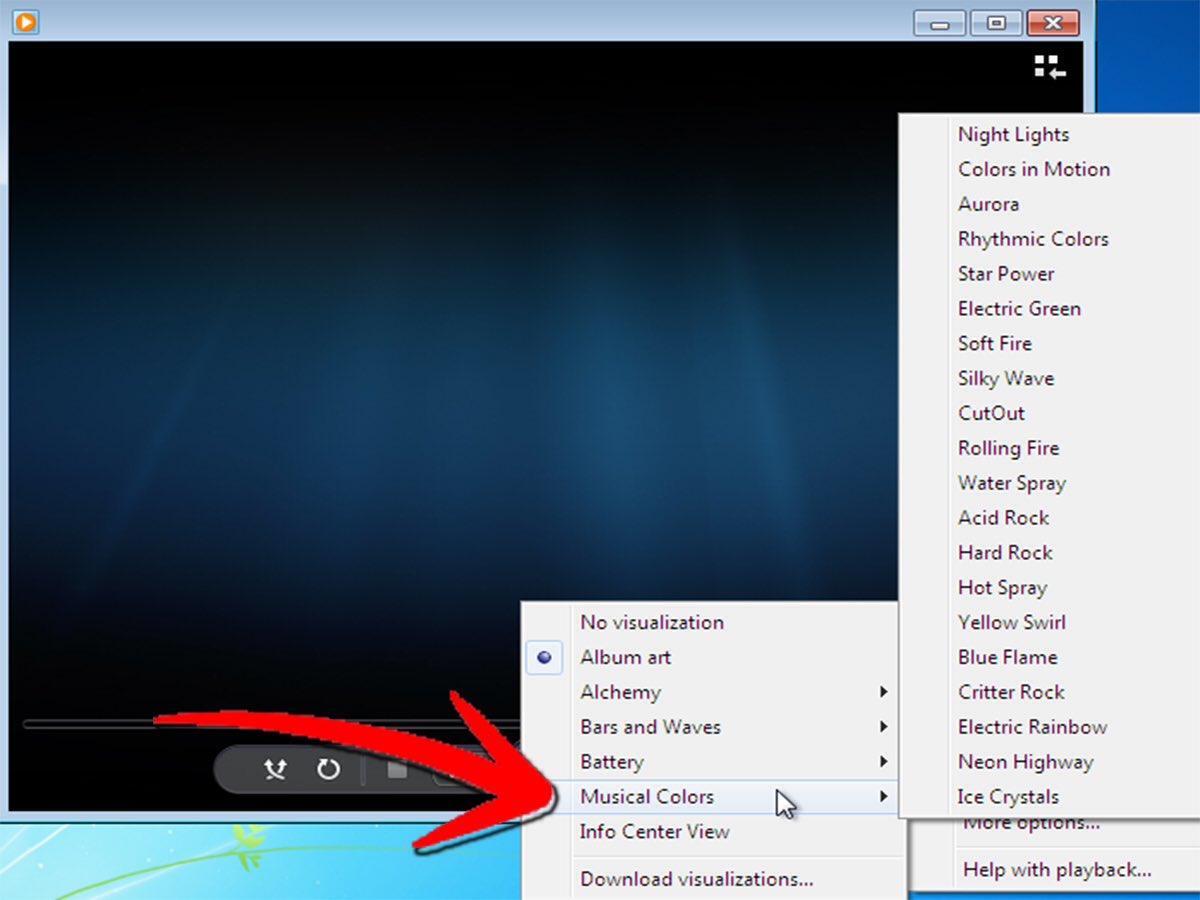Screen dimensions: 1200x900
Task: Select the Shuffle playback icon
Action: tap(275, 770)
